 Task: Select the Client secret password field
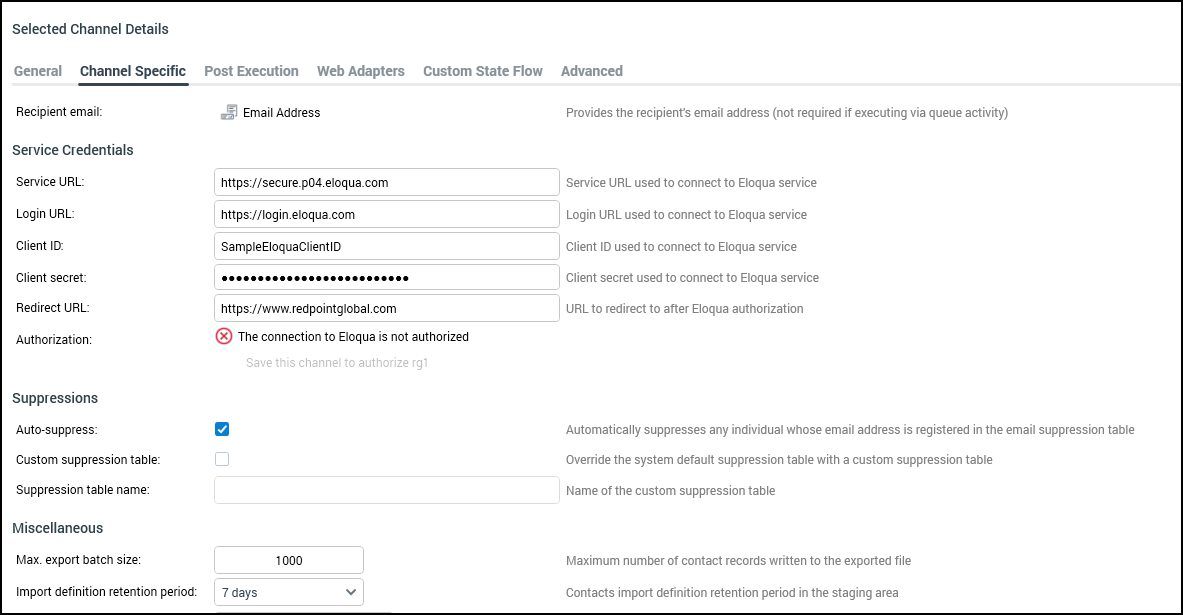tap(386, 277)
